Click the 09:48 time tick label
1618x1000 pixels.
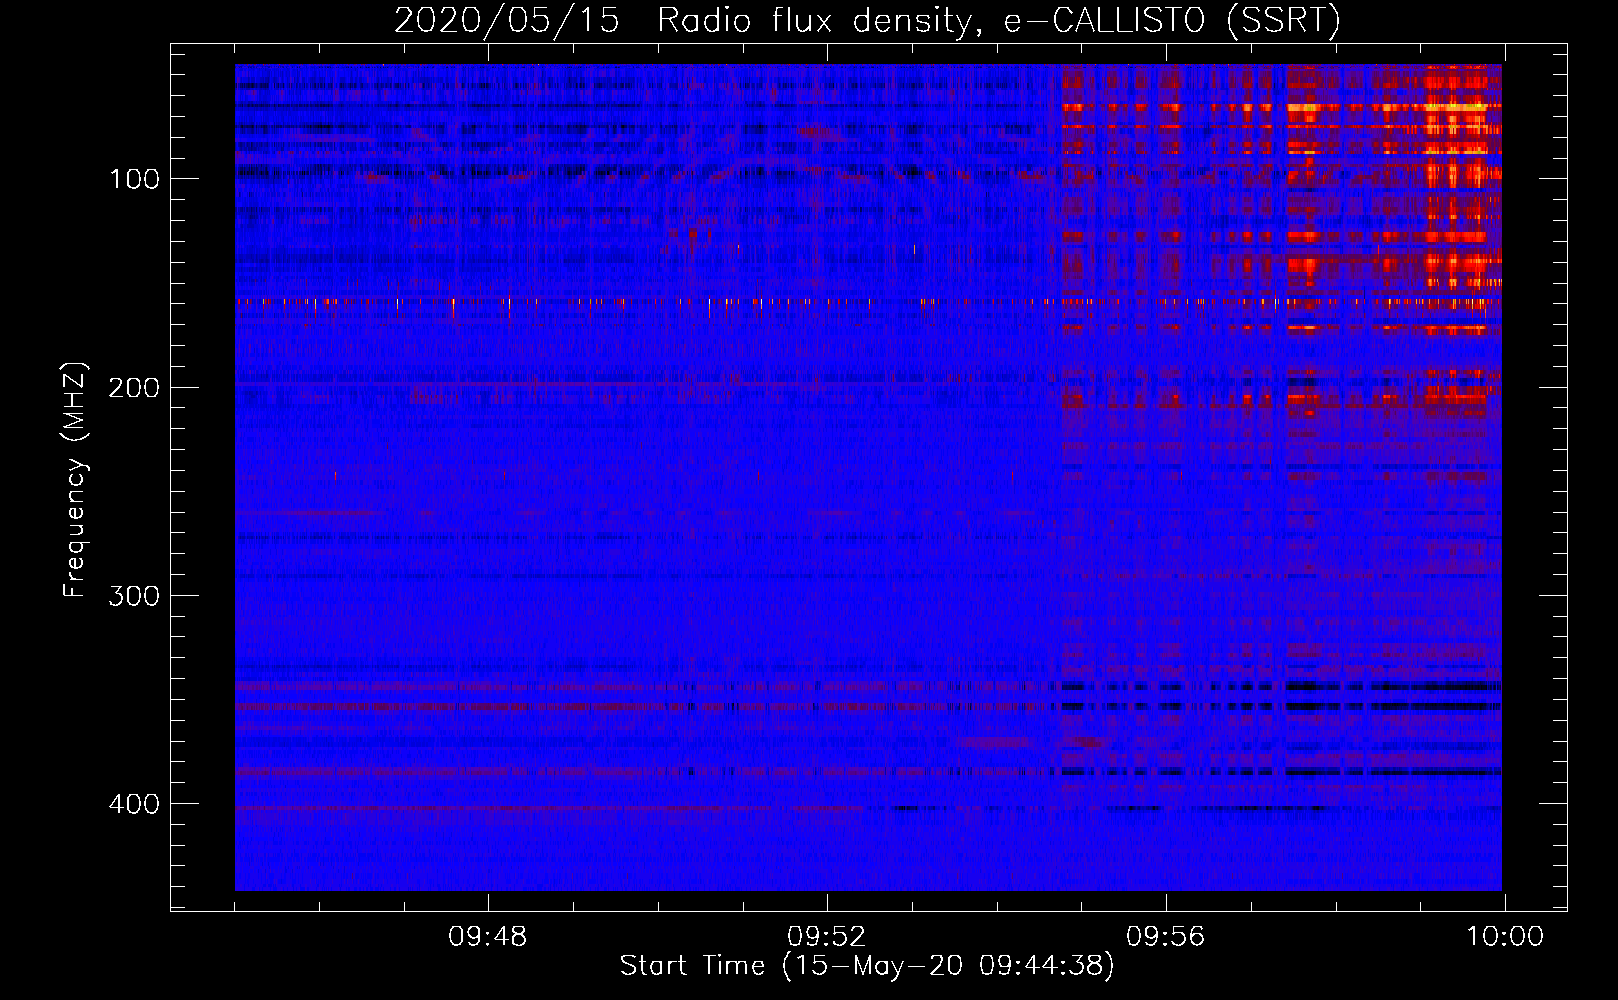point(488,937)
